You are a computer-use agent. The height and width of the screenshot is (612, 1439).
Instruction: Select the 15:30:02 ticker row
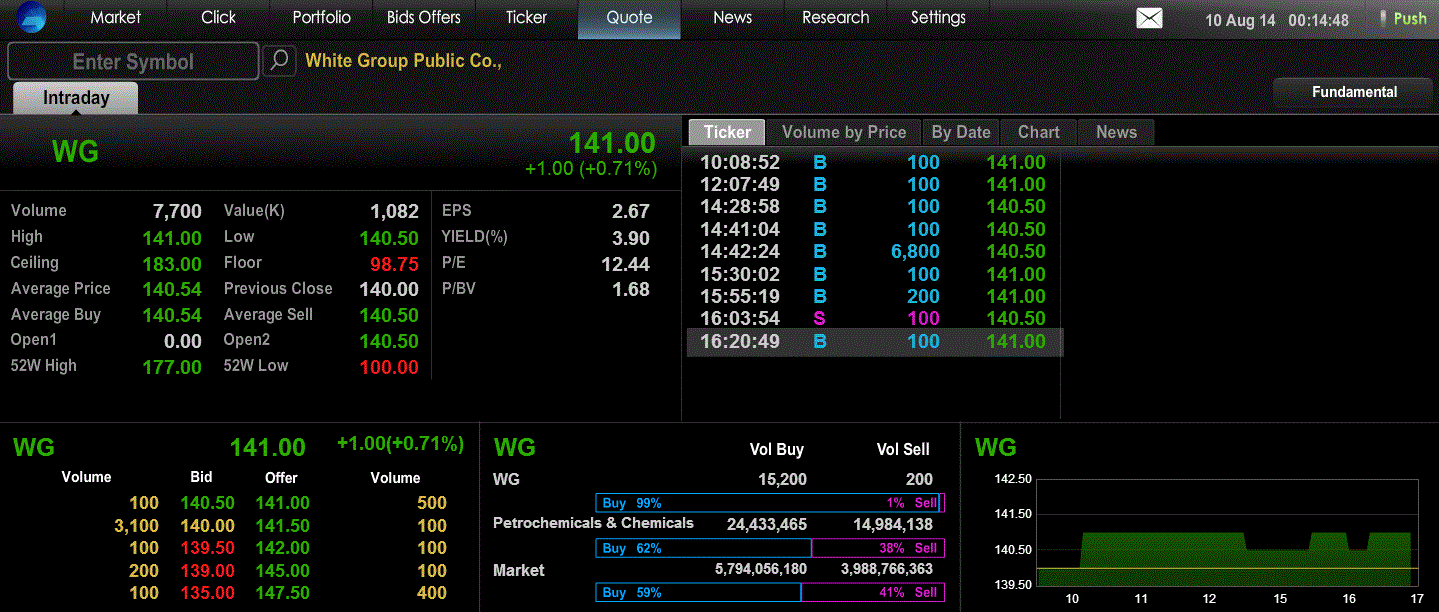click(x=873, y=274)
